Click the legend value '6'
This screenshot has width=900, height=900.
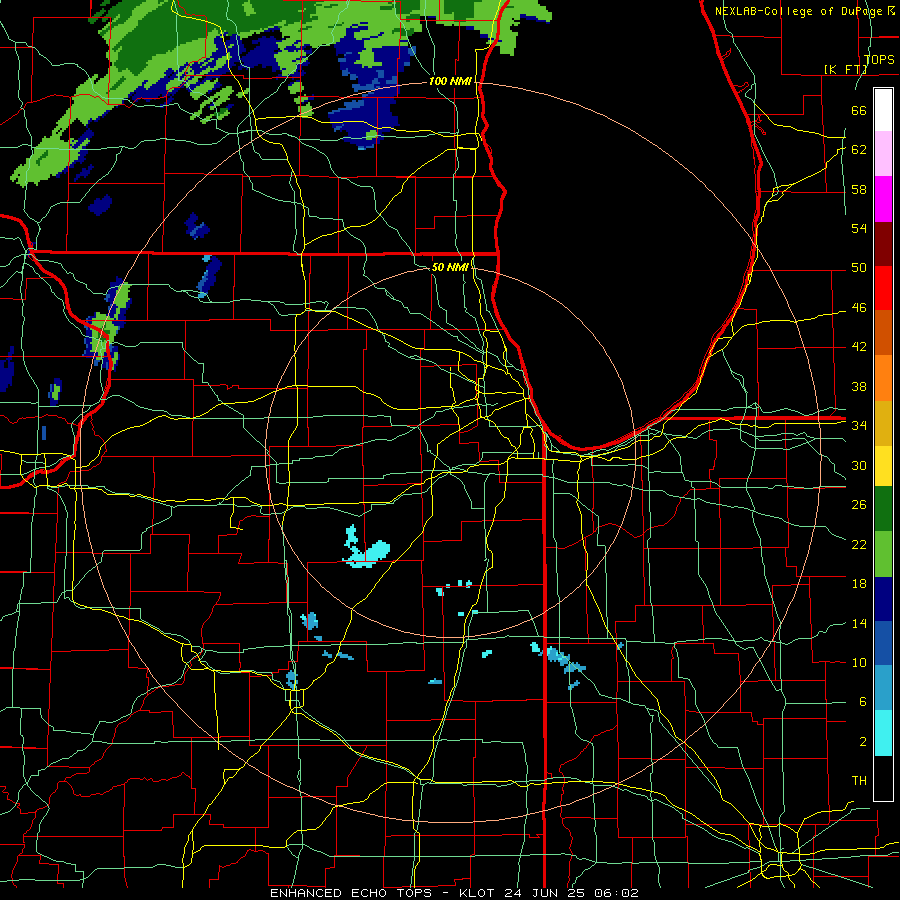[862, 702]
